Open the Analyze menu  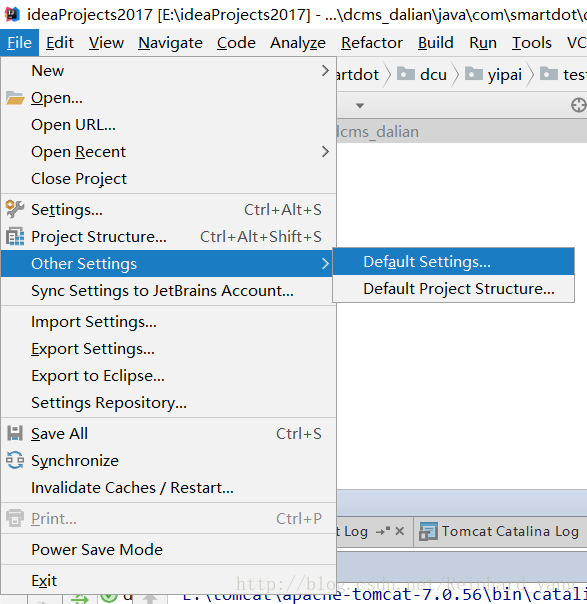pyautogui.click(x=298, y=43)
